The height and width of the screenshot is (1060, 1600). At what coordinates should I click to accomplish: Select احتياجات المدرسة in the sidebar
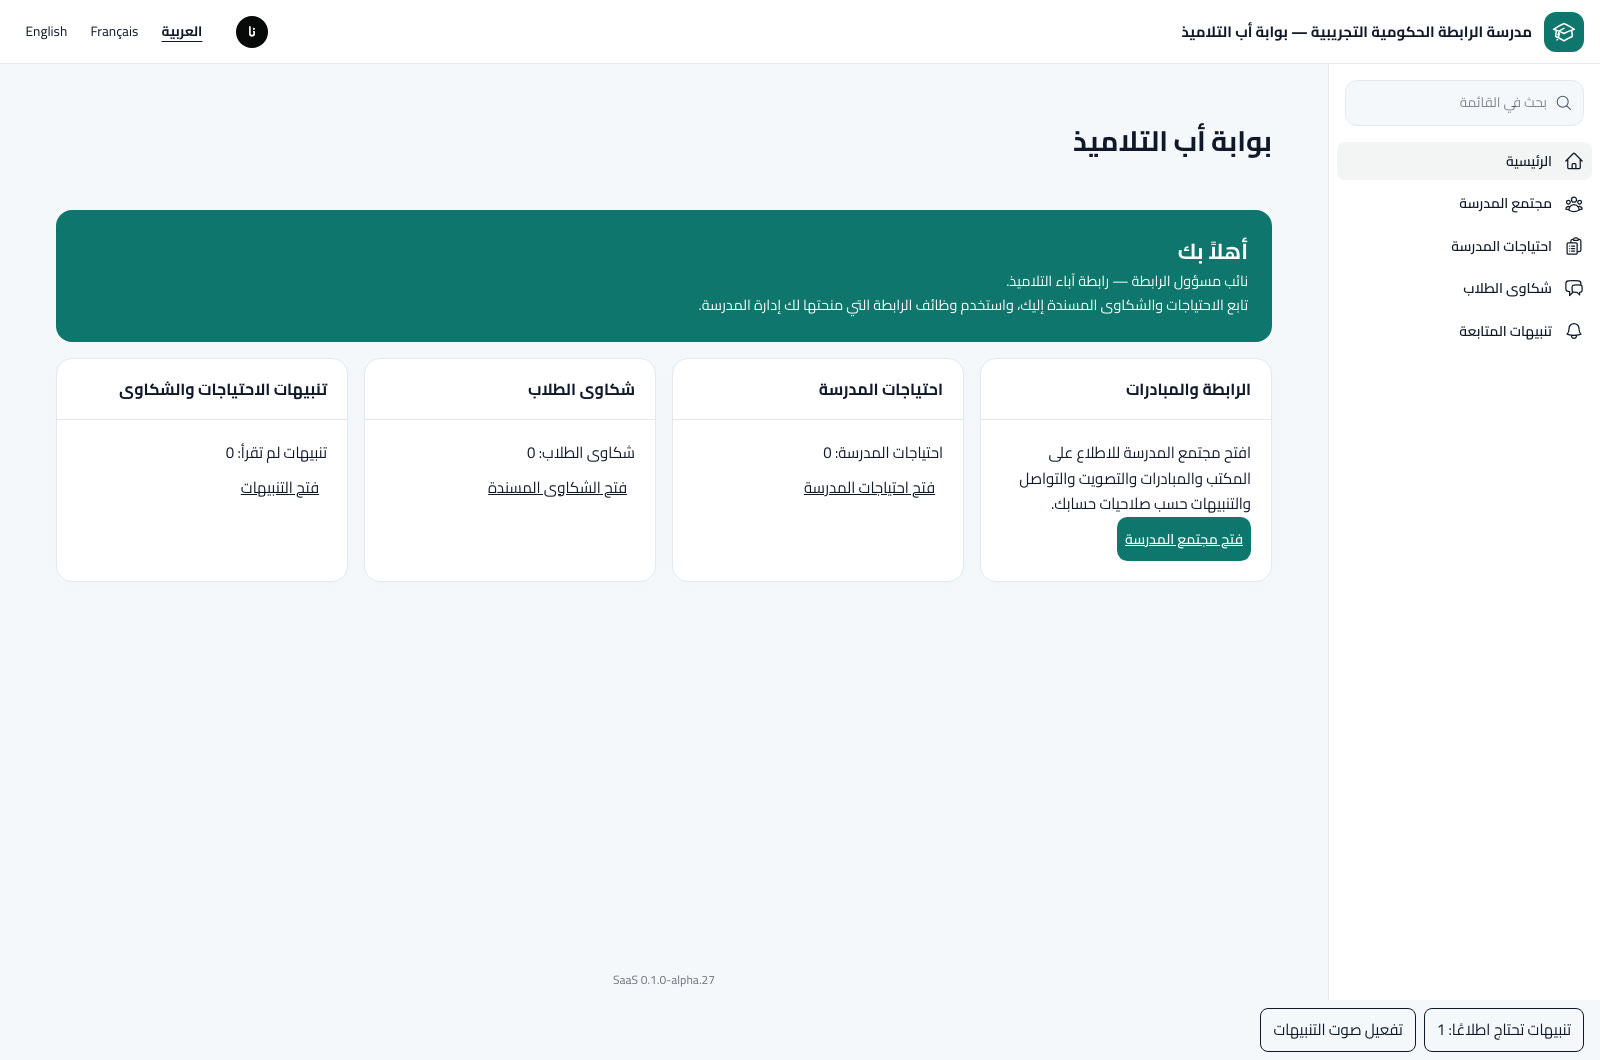point(1464,246)
